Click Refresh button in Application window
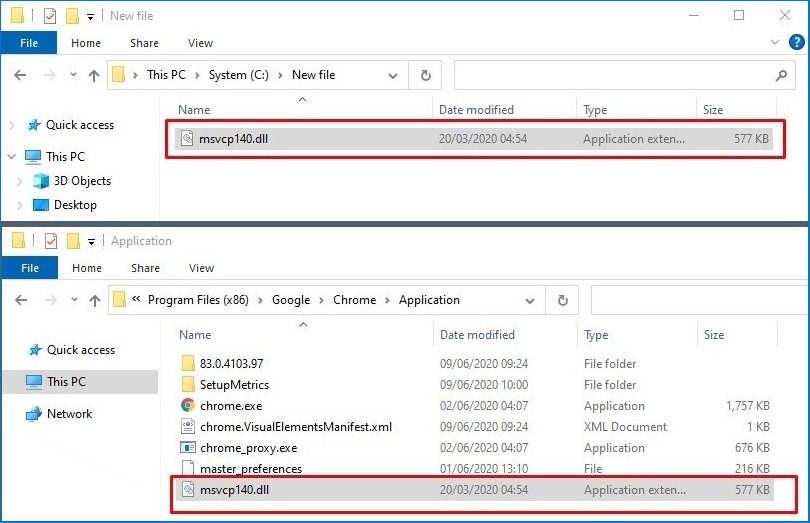 [563, 300]
